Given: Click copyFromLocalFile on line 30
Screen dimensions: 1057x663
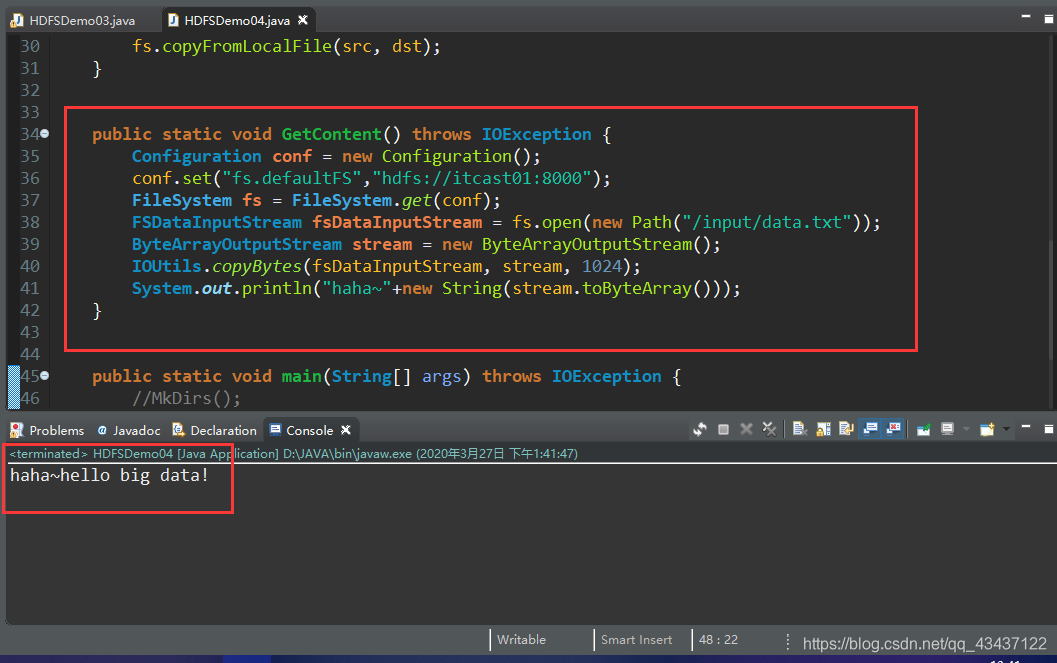Looking at the screenshot, I should point(247,46).
